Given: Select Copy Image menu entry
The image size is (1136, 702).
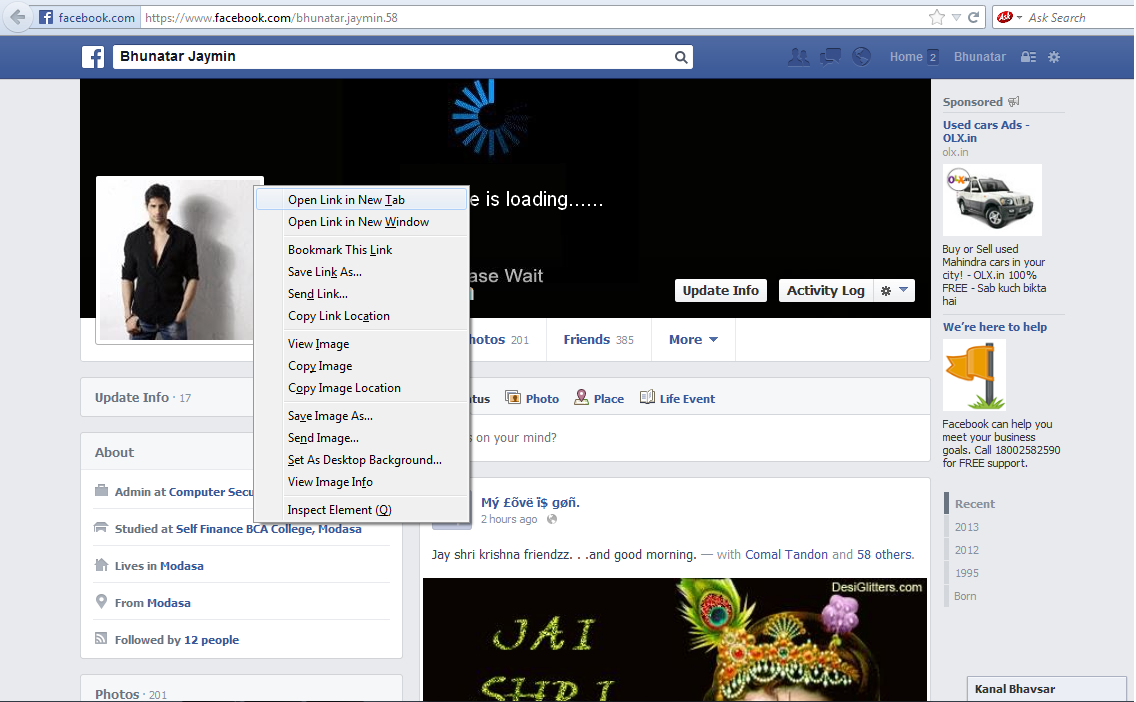Looking at the screenshot, I should click(361, 366).
